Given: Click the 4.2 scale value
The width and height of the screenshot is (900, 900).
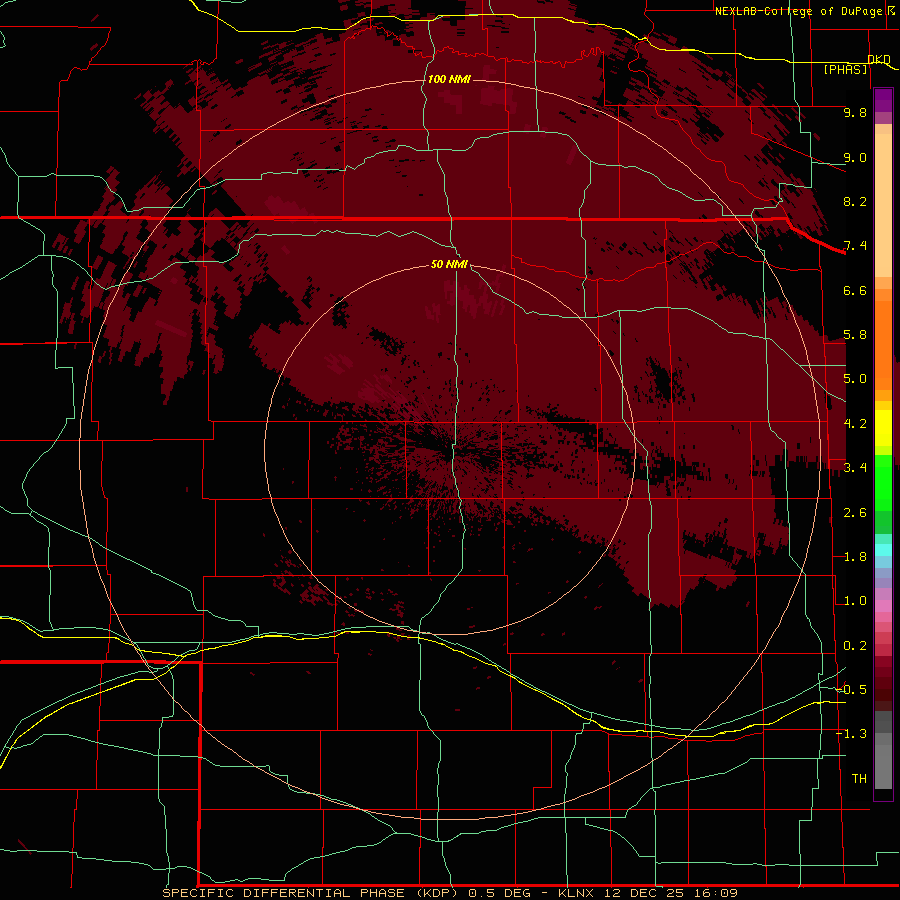Looking at the screenshot, I should tap(855, 424).
